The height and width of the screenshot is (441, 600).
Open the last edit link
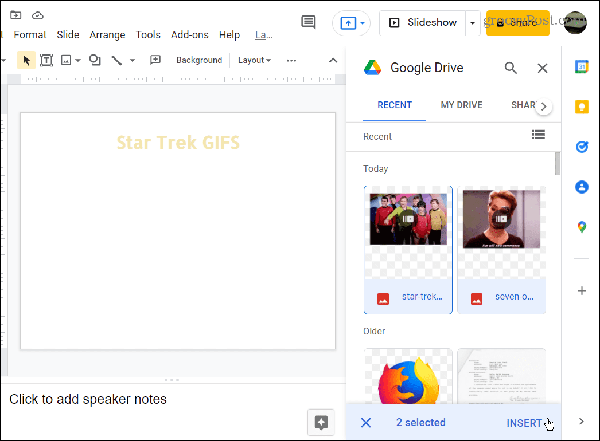click(x=264, y=35)
